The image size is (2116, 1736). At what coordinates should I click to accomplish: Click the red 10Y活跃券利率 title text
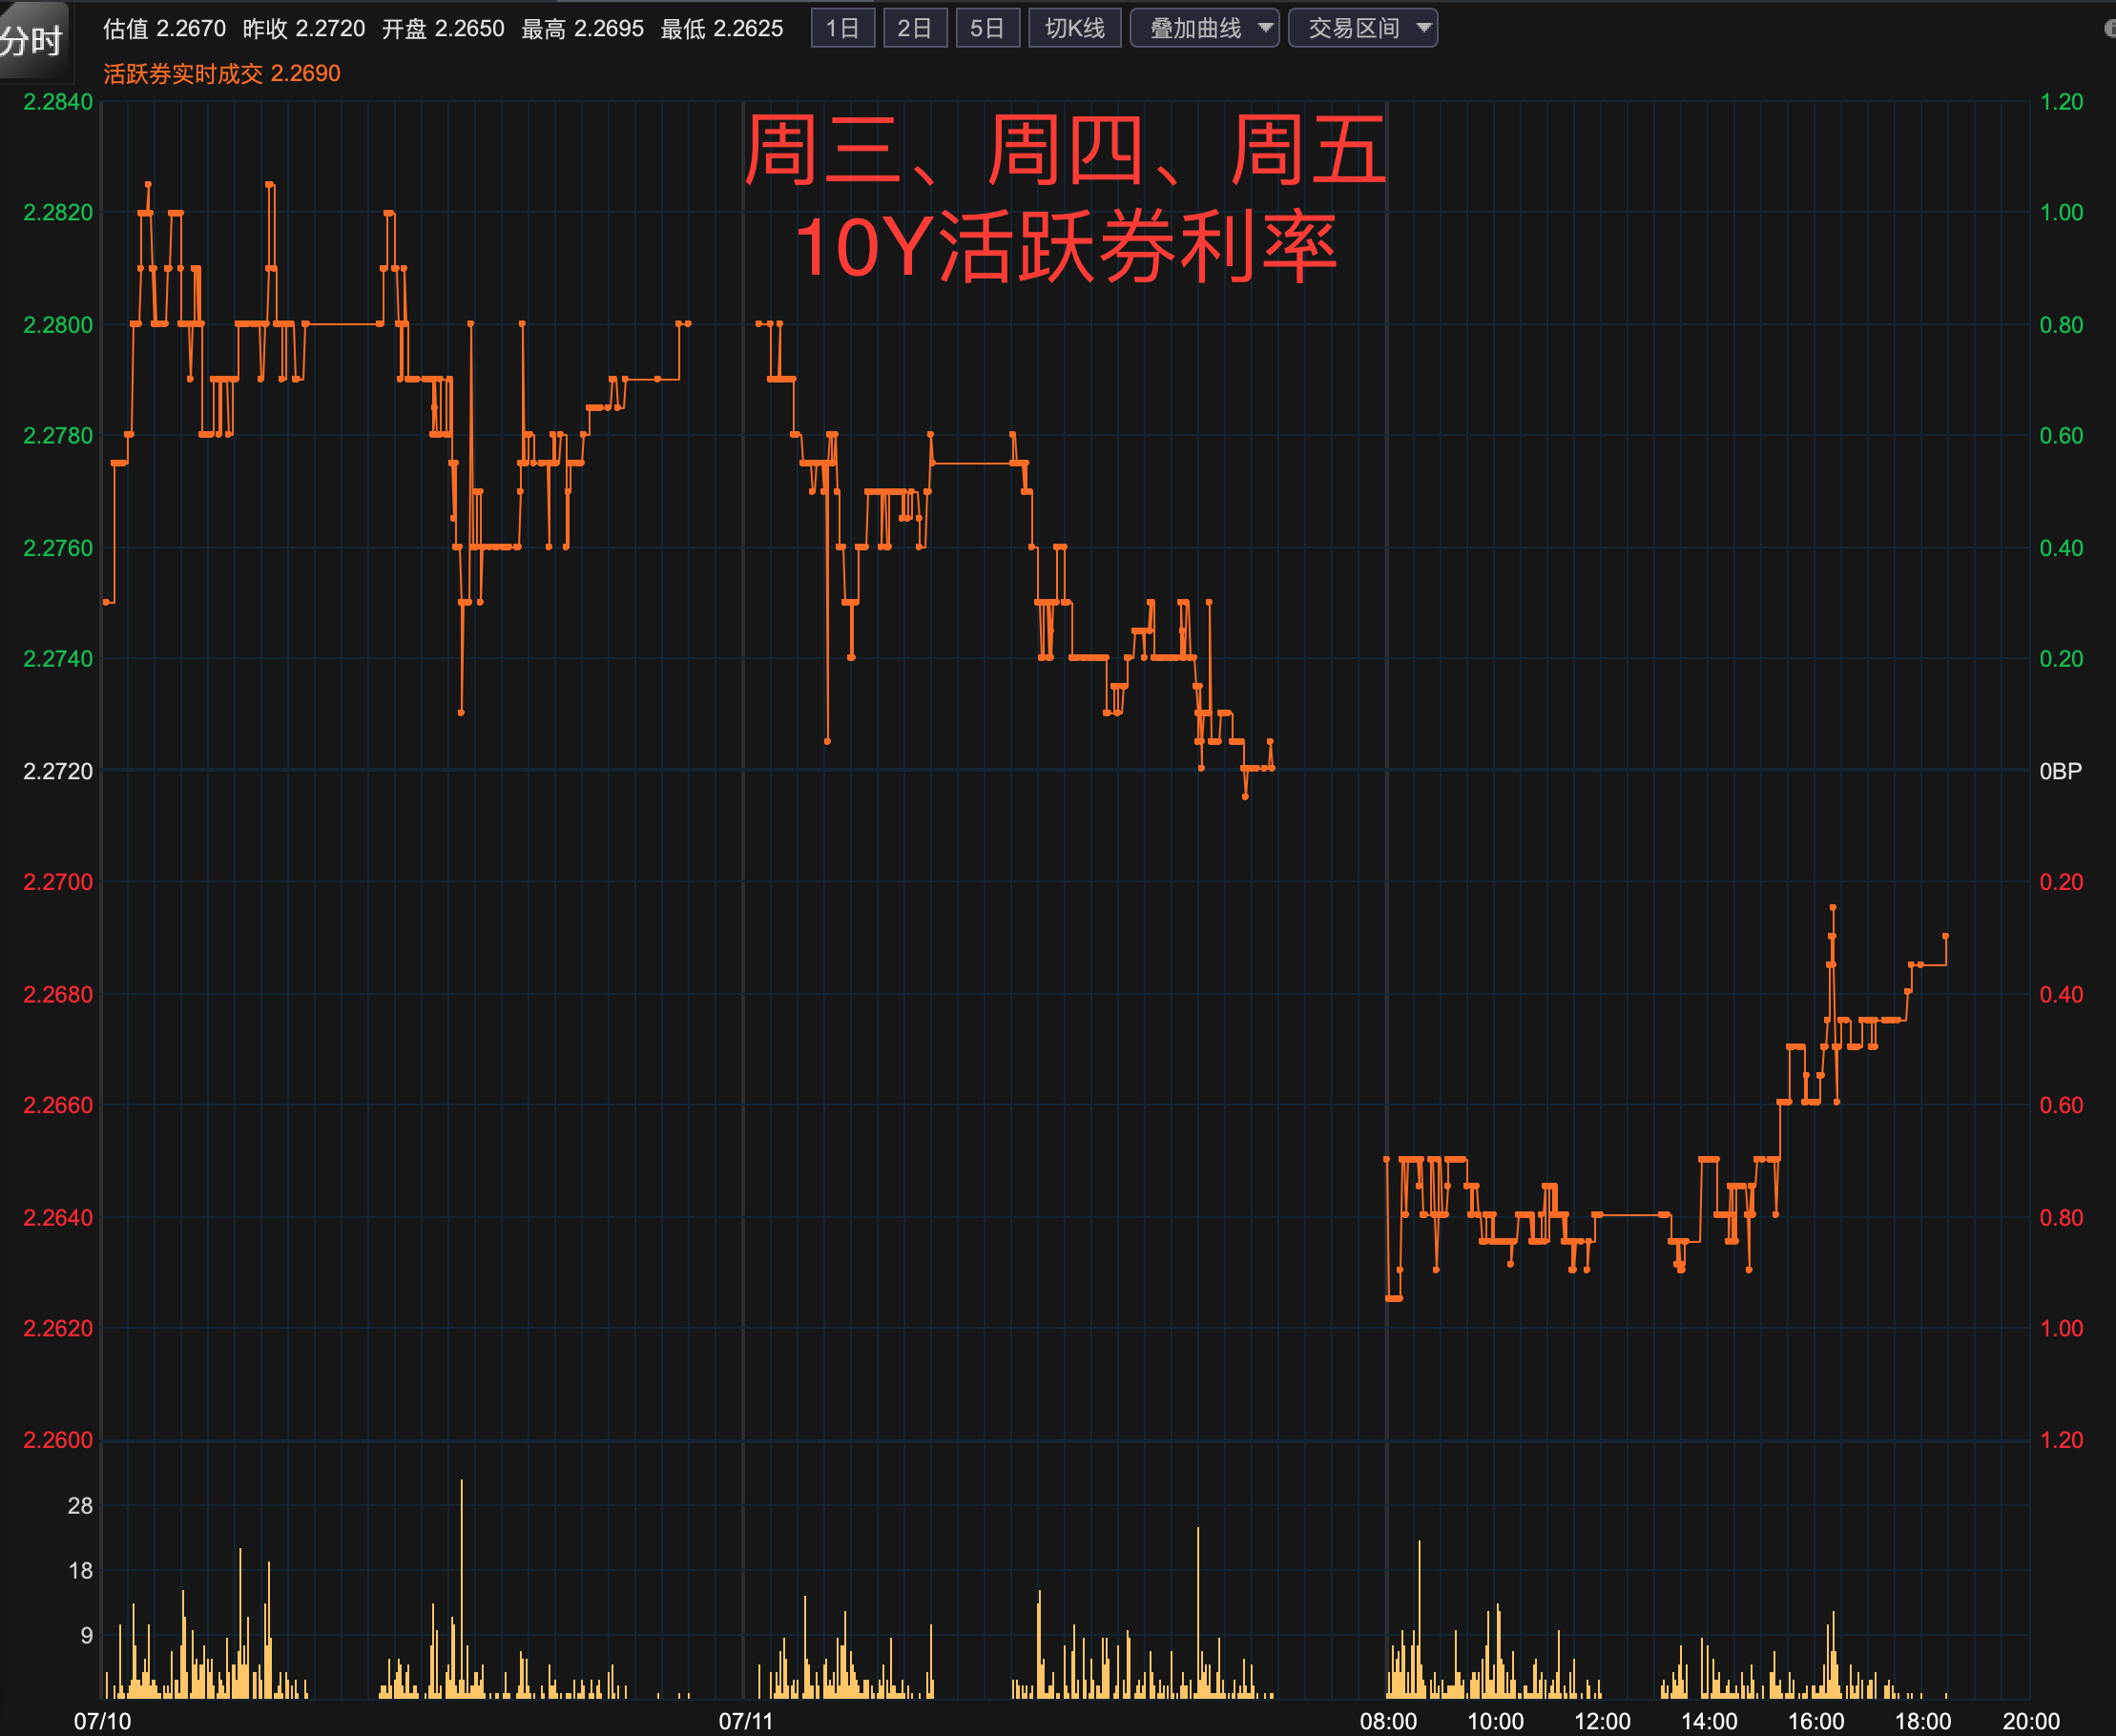pos(1066,247)
